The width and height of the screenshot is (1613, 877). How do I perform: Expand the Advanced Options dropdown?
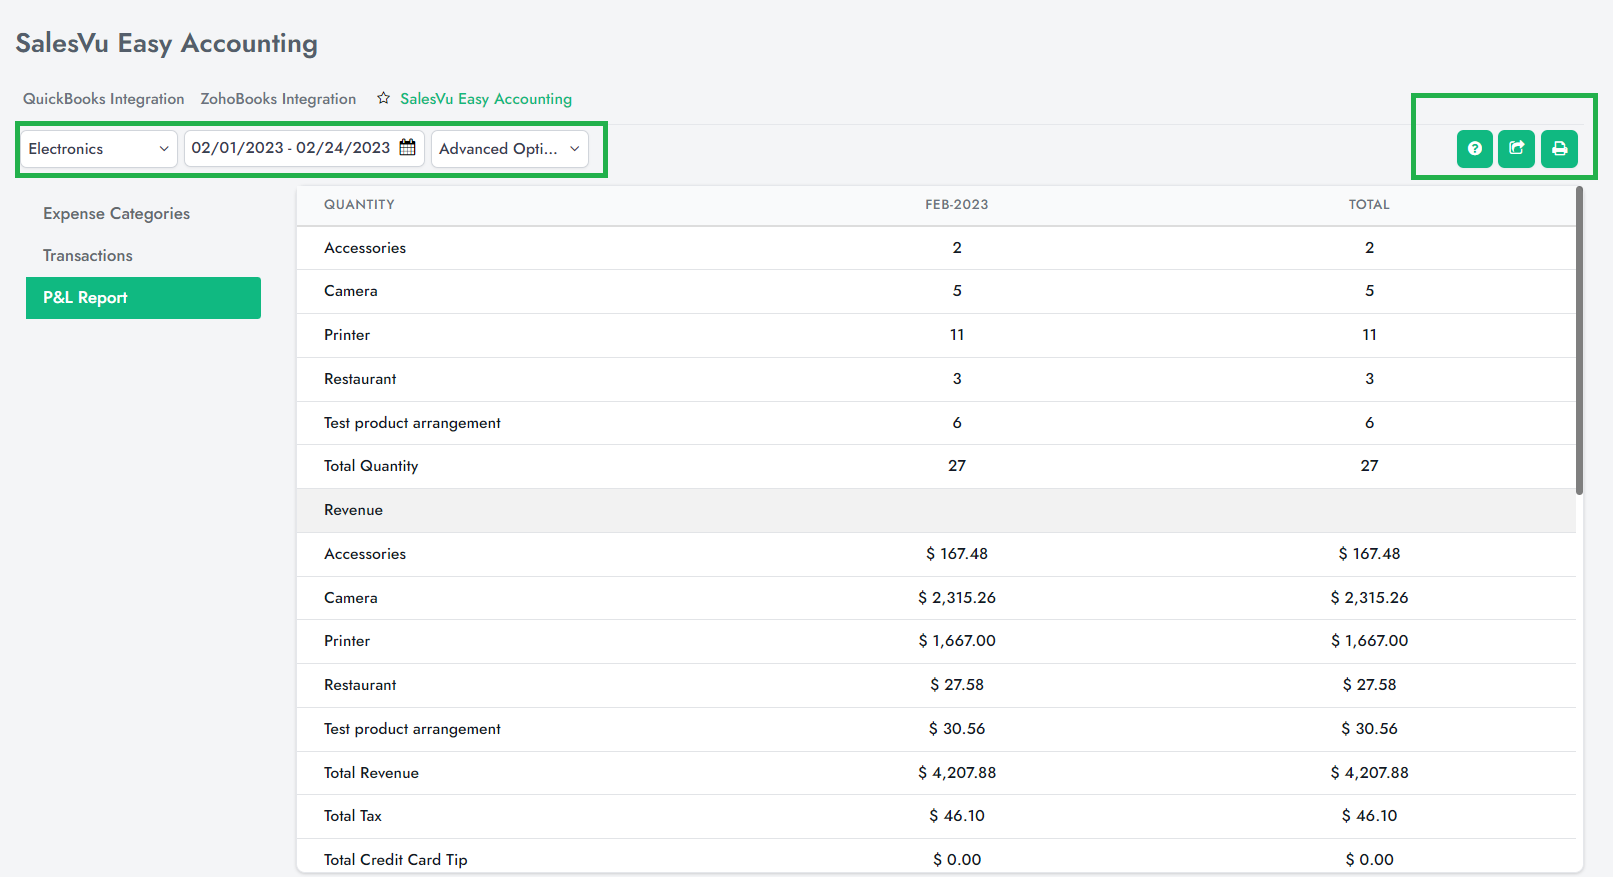(510, 149)
